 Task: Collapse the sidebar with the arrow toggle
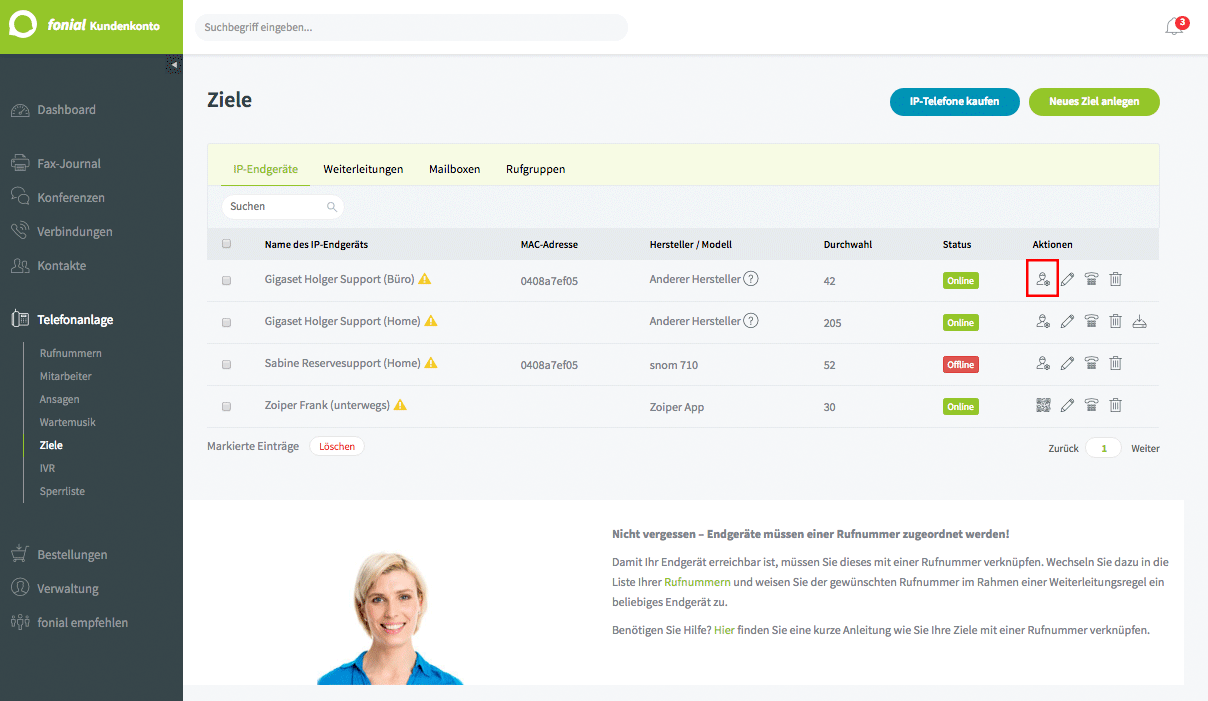coord(174,64)
